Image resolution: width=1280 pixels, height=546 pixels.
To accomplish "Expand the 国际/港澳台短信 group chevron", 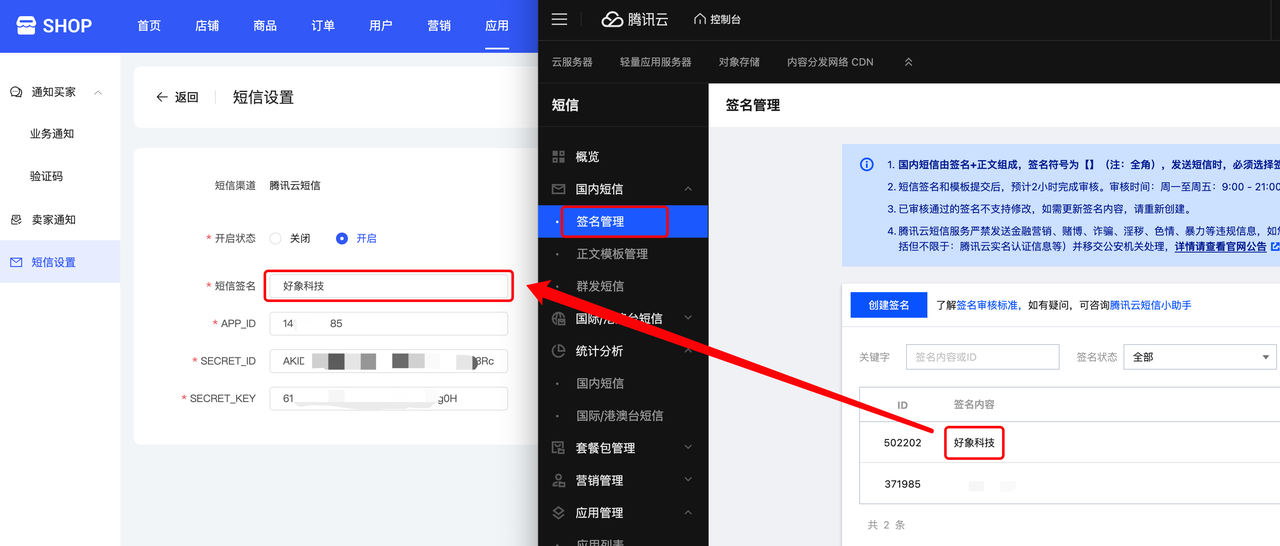I will pos(688,318).
